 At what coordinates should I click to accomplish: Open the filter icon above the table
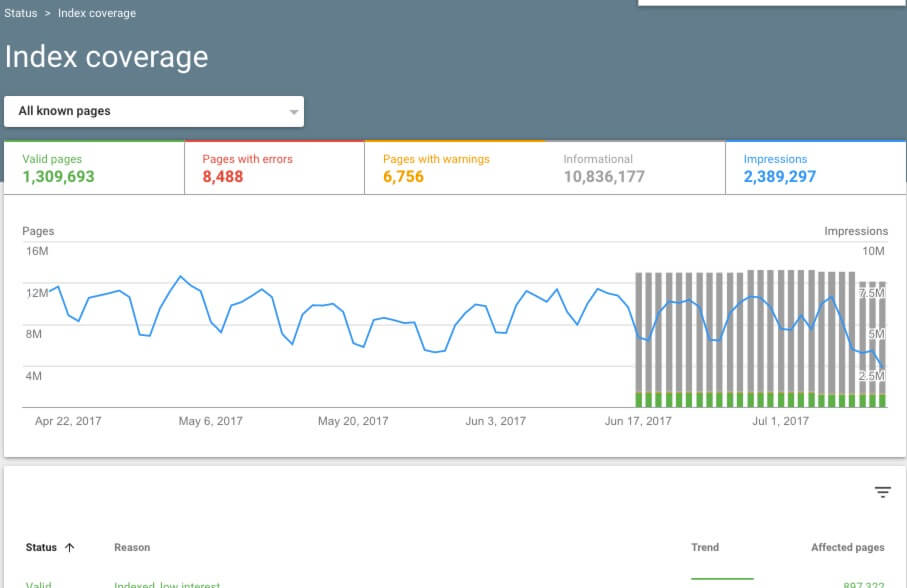coord(881,492)
